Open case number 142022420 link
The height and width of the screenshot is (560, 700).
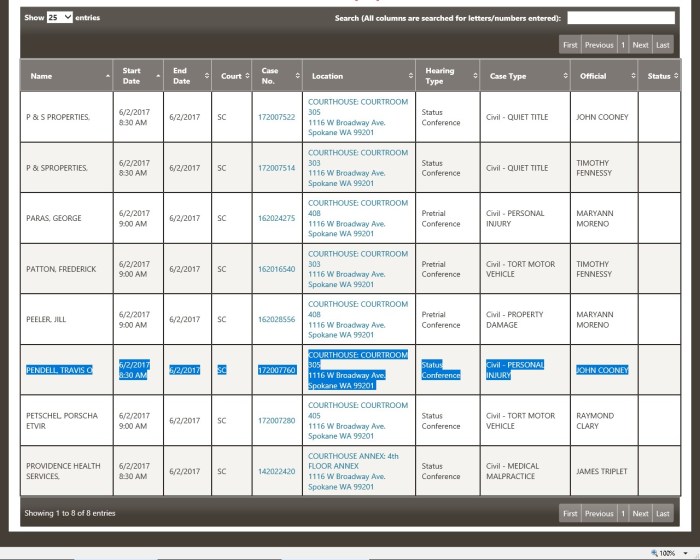coord(276,471)
